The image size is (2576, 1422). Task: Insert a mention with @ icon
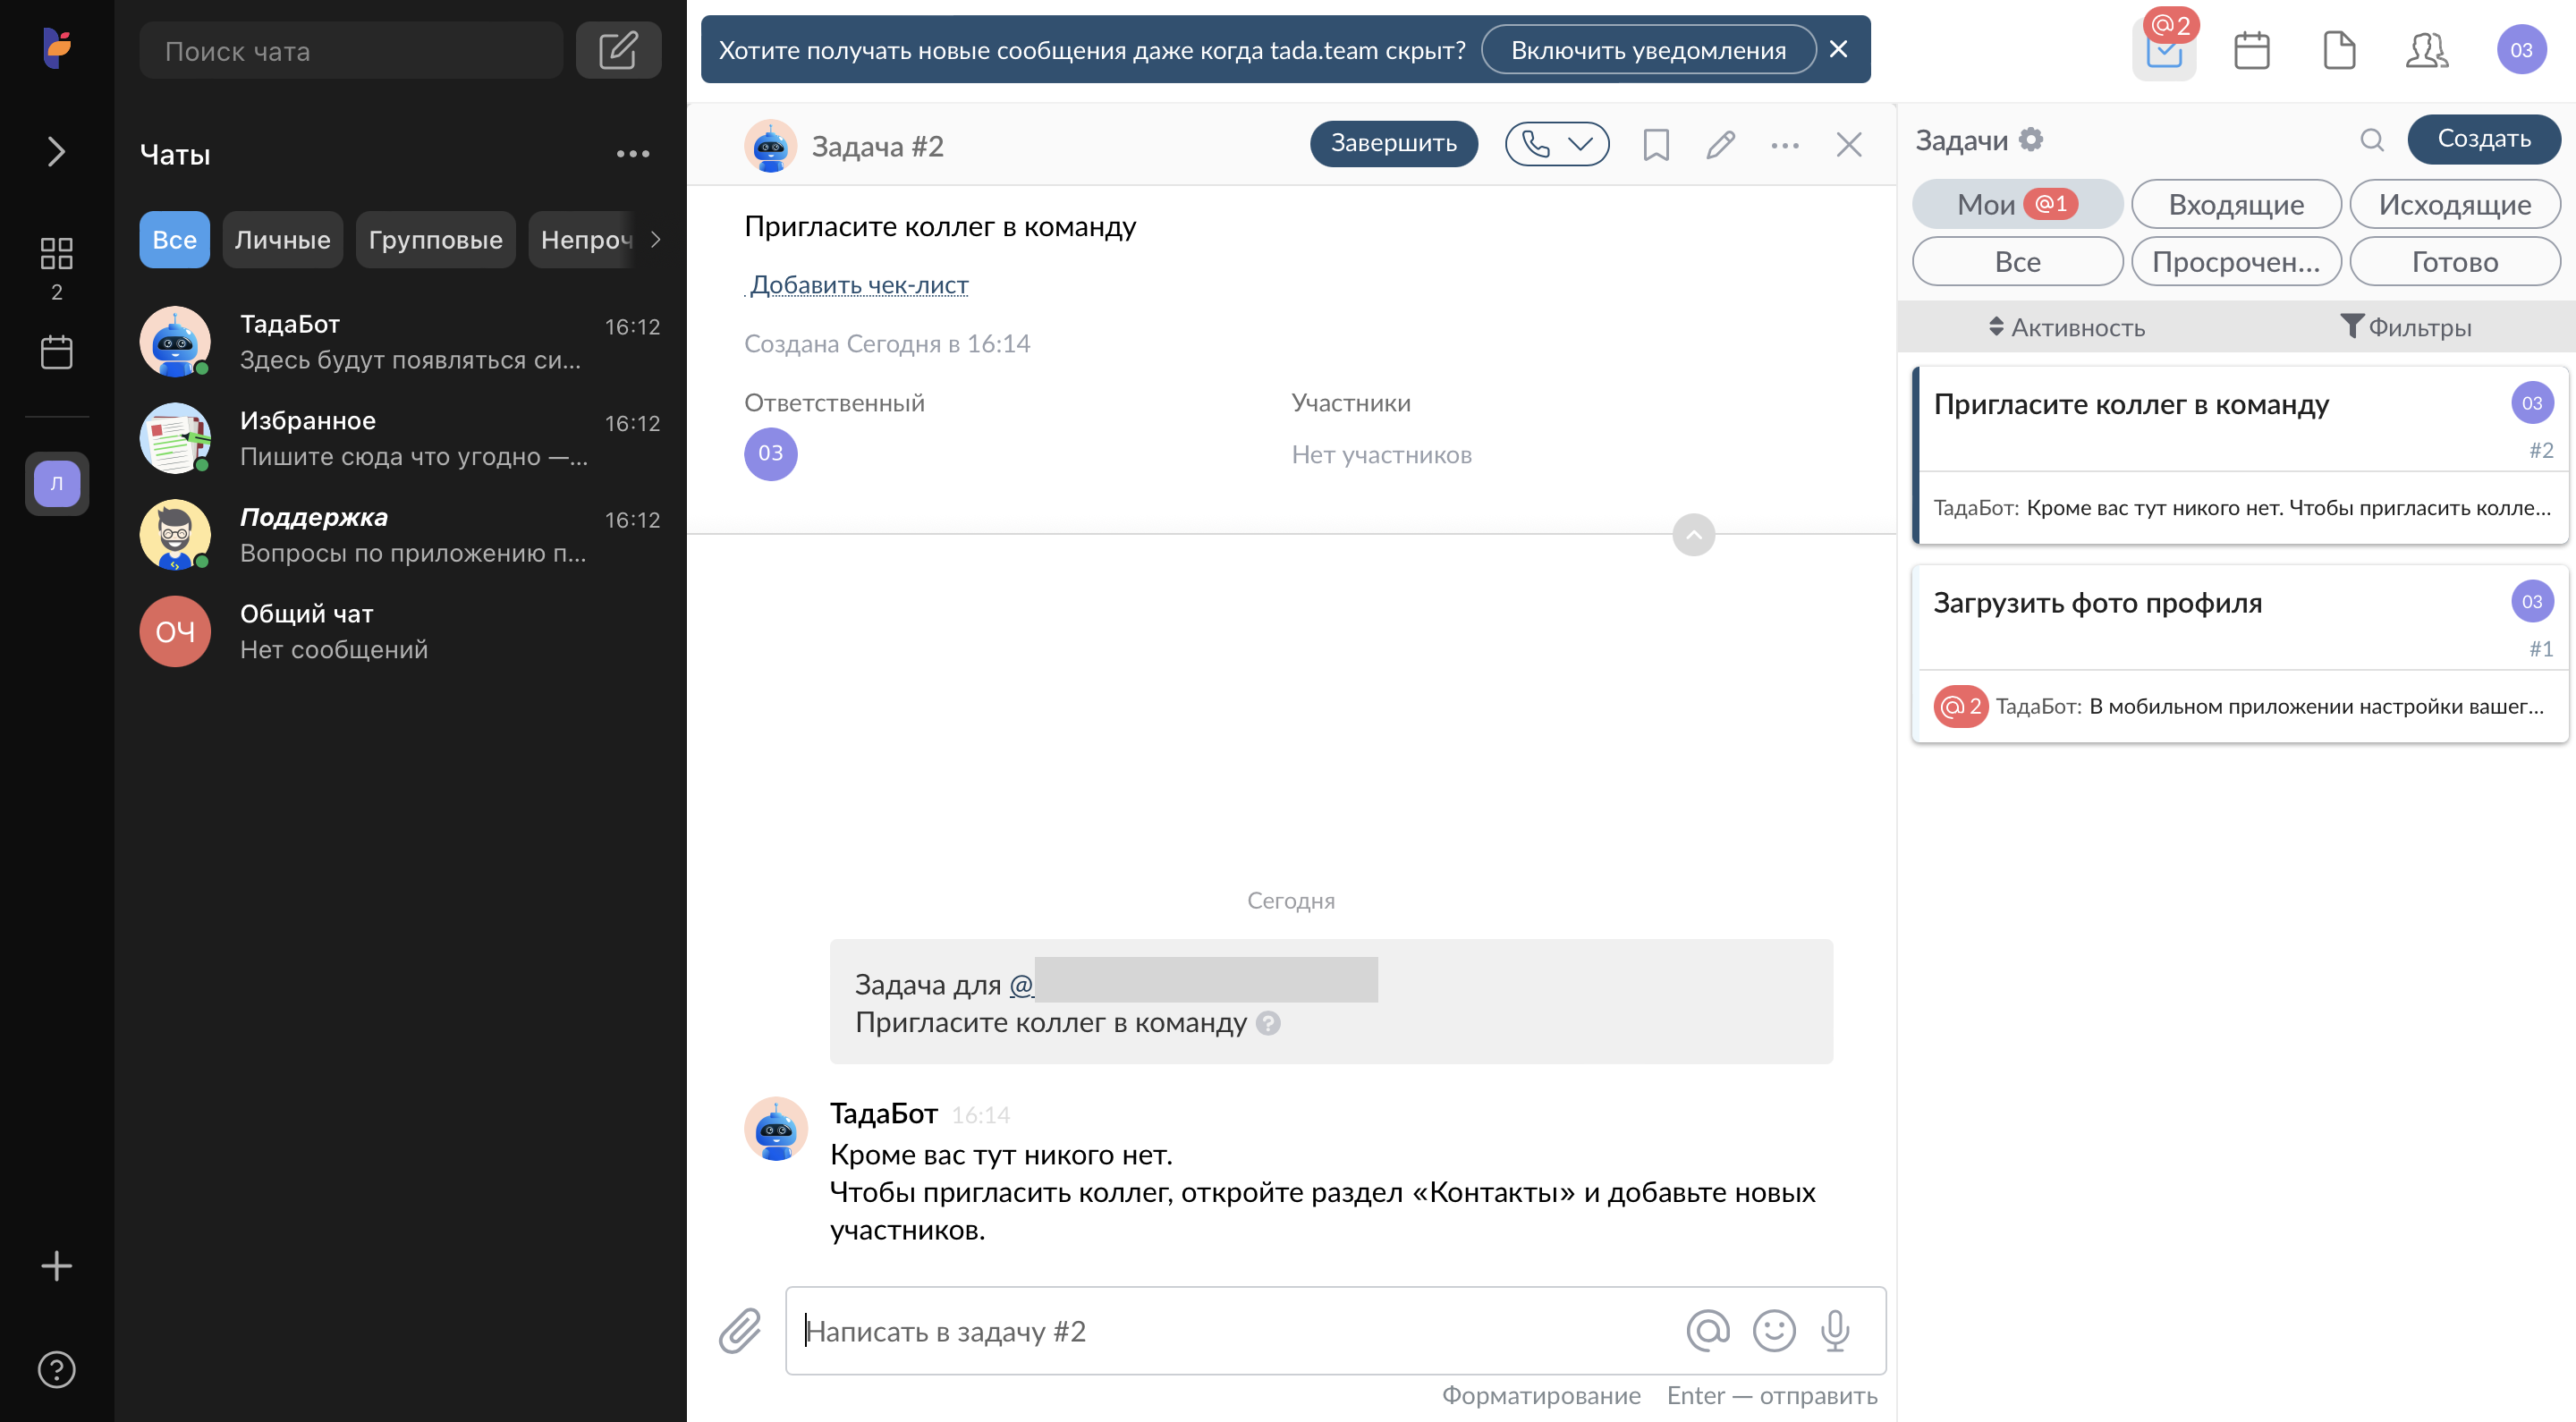click(1708, 1330)
